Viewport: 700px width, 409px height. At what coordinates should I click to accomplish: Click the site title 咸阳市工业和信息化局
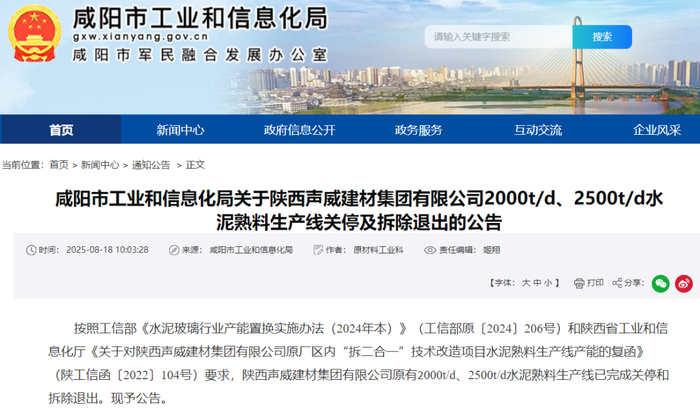200,18
